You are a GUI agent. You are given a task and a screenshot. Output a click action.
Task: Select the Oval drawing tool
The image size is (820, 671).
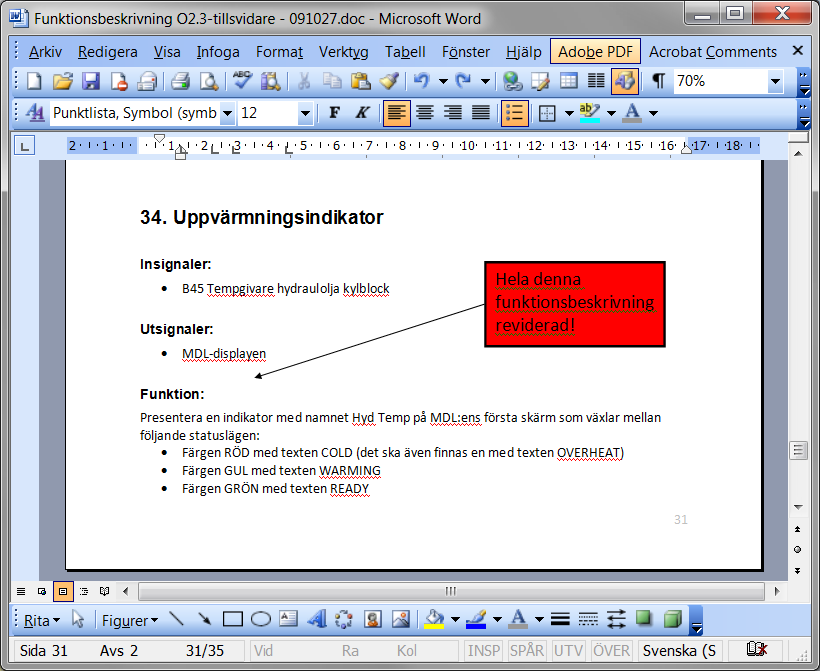[x=261, y=620]
